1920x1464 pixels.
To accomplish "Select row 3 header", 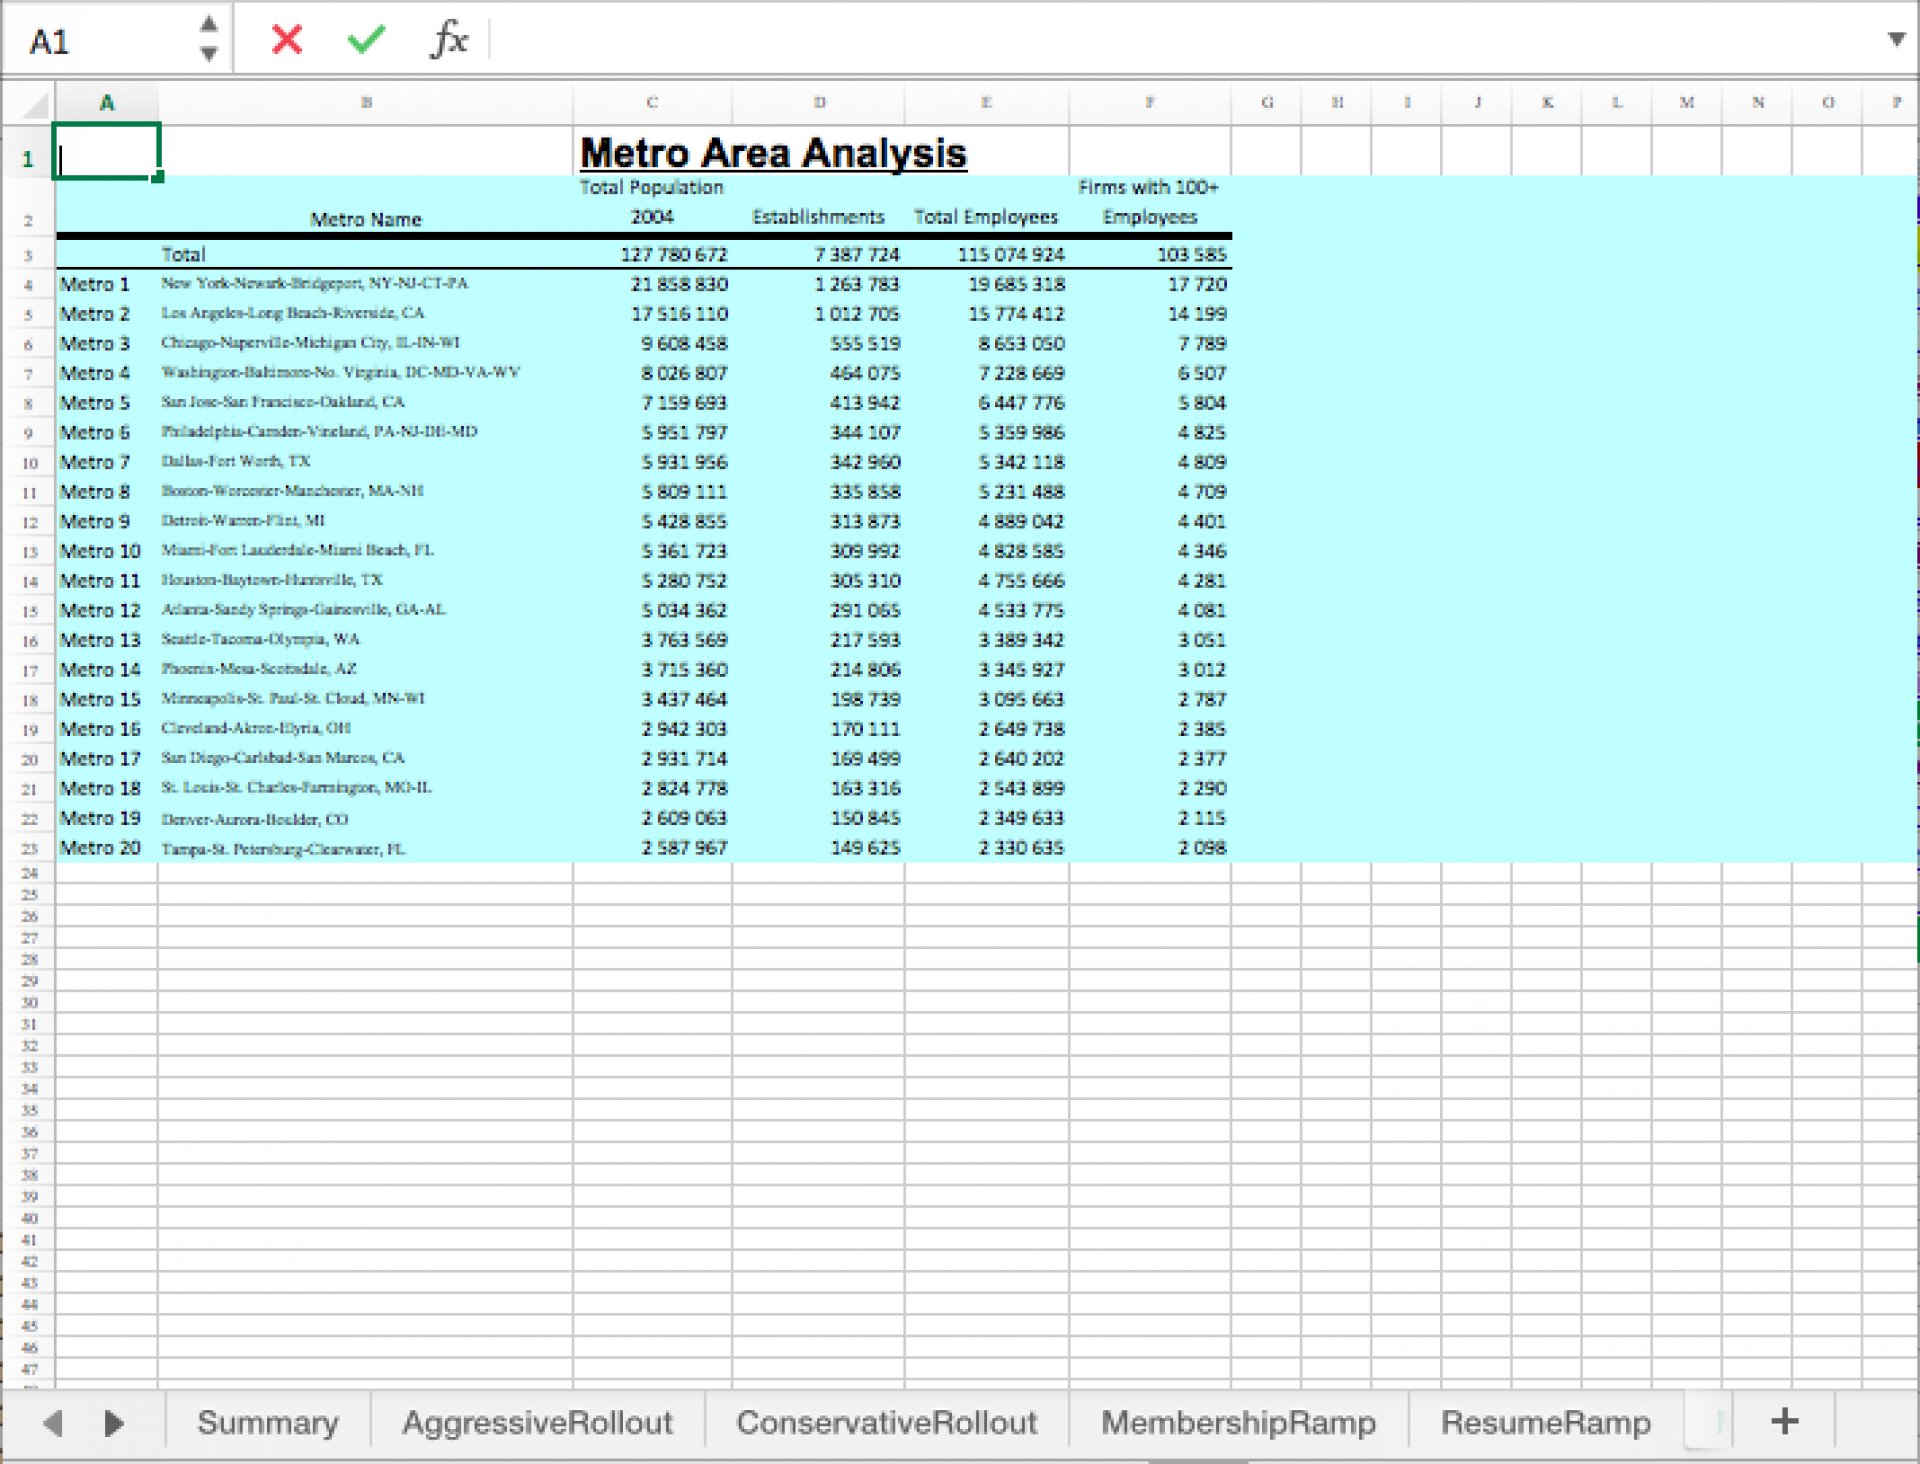I will click(x=28, y=256).
